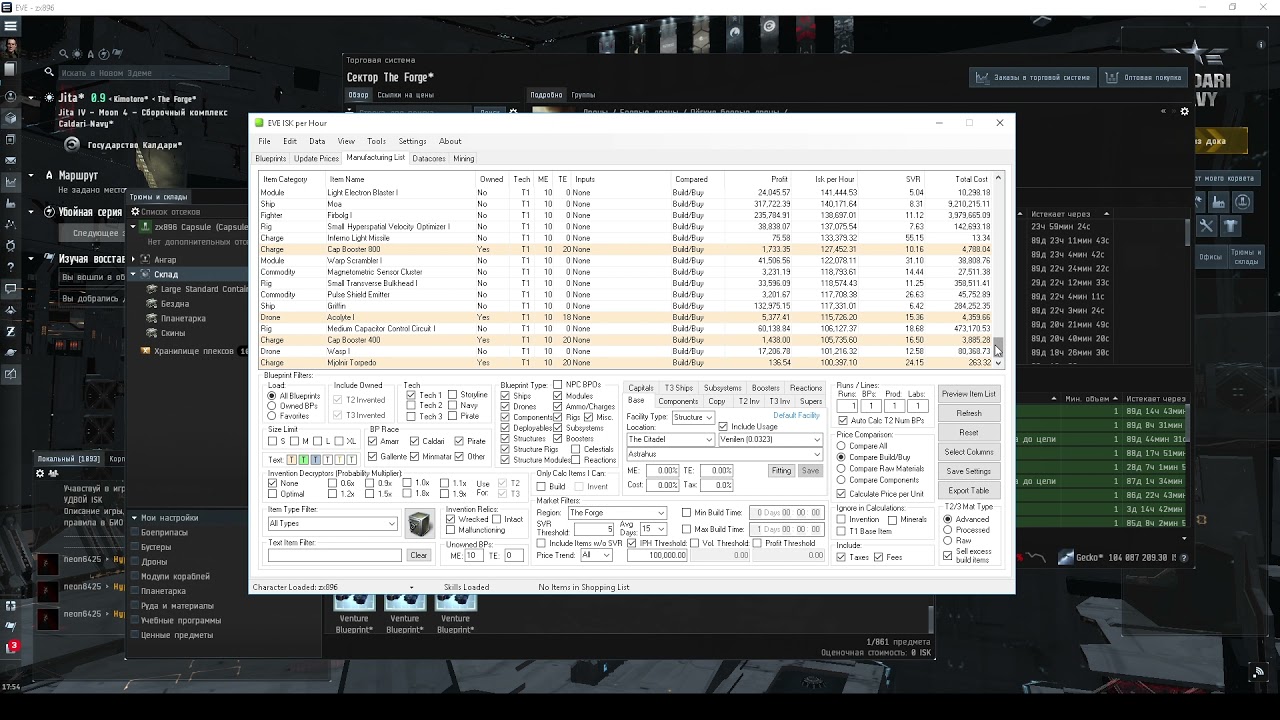Click the safe item icon beside Item Type Filter
The width and height of the screenshot is (1280, 720).
tap(419, 523)
